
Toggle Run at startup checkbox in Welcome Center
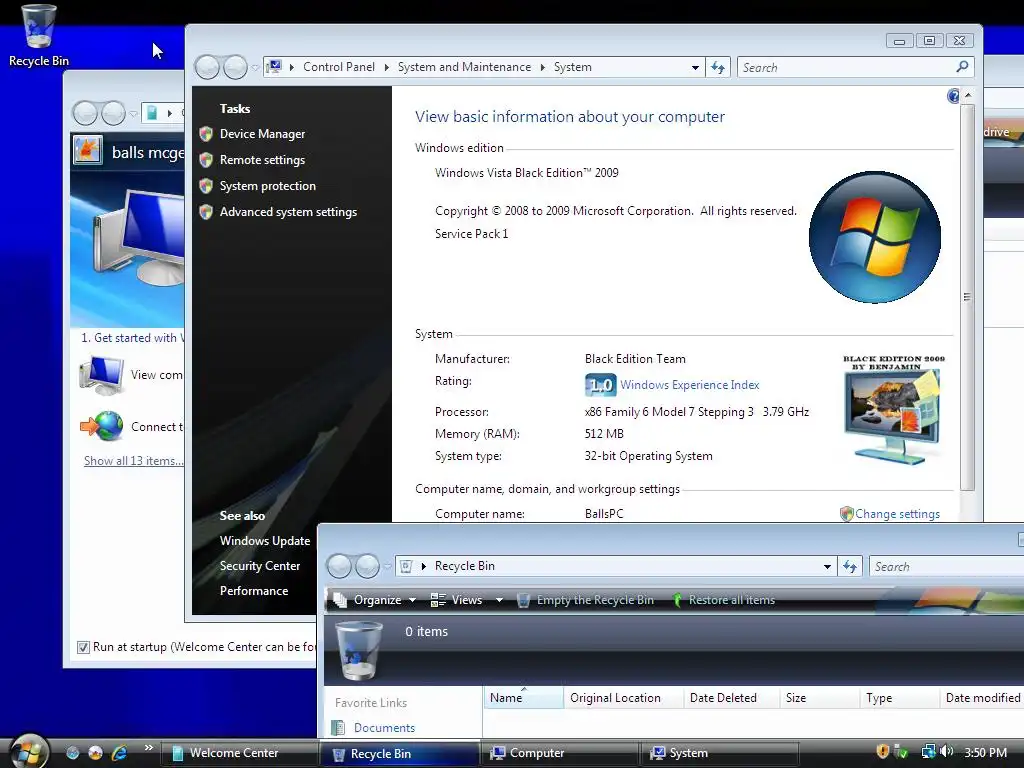tap(83, 647)
